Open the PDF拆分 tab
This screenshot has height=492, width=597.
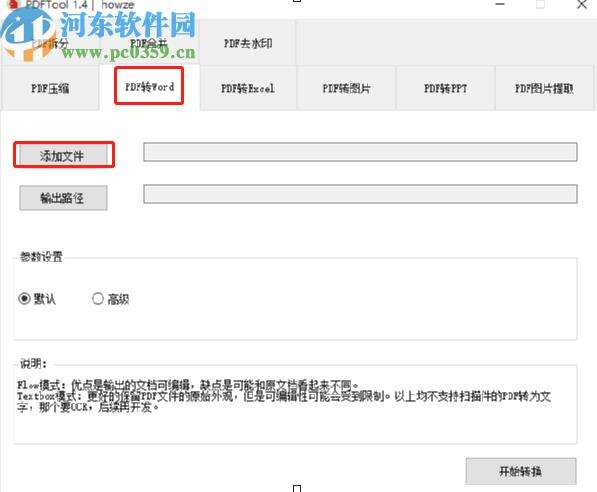[x=50, y=43]
